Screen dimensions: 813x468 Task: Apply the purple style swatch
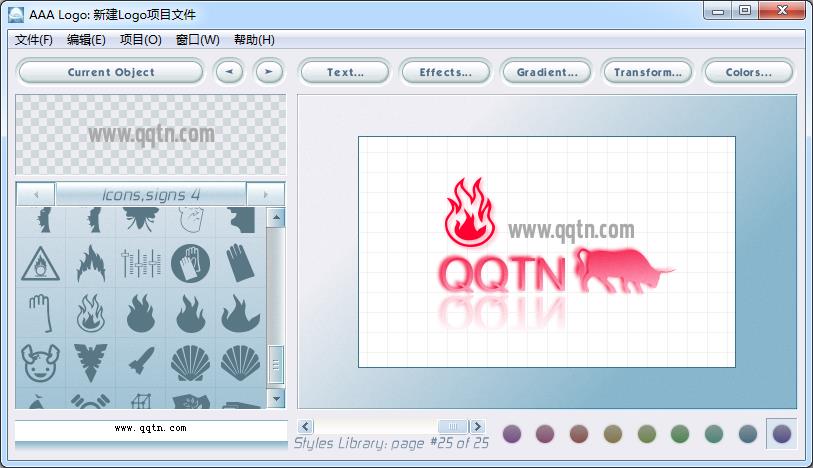(512, 433)
